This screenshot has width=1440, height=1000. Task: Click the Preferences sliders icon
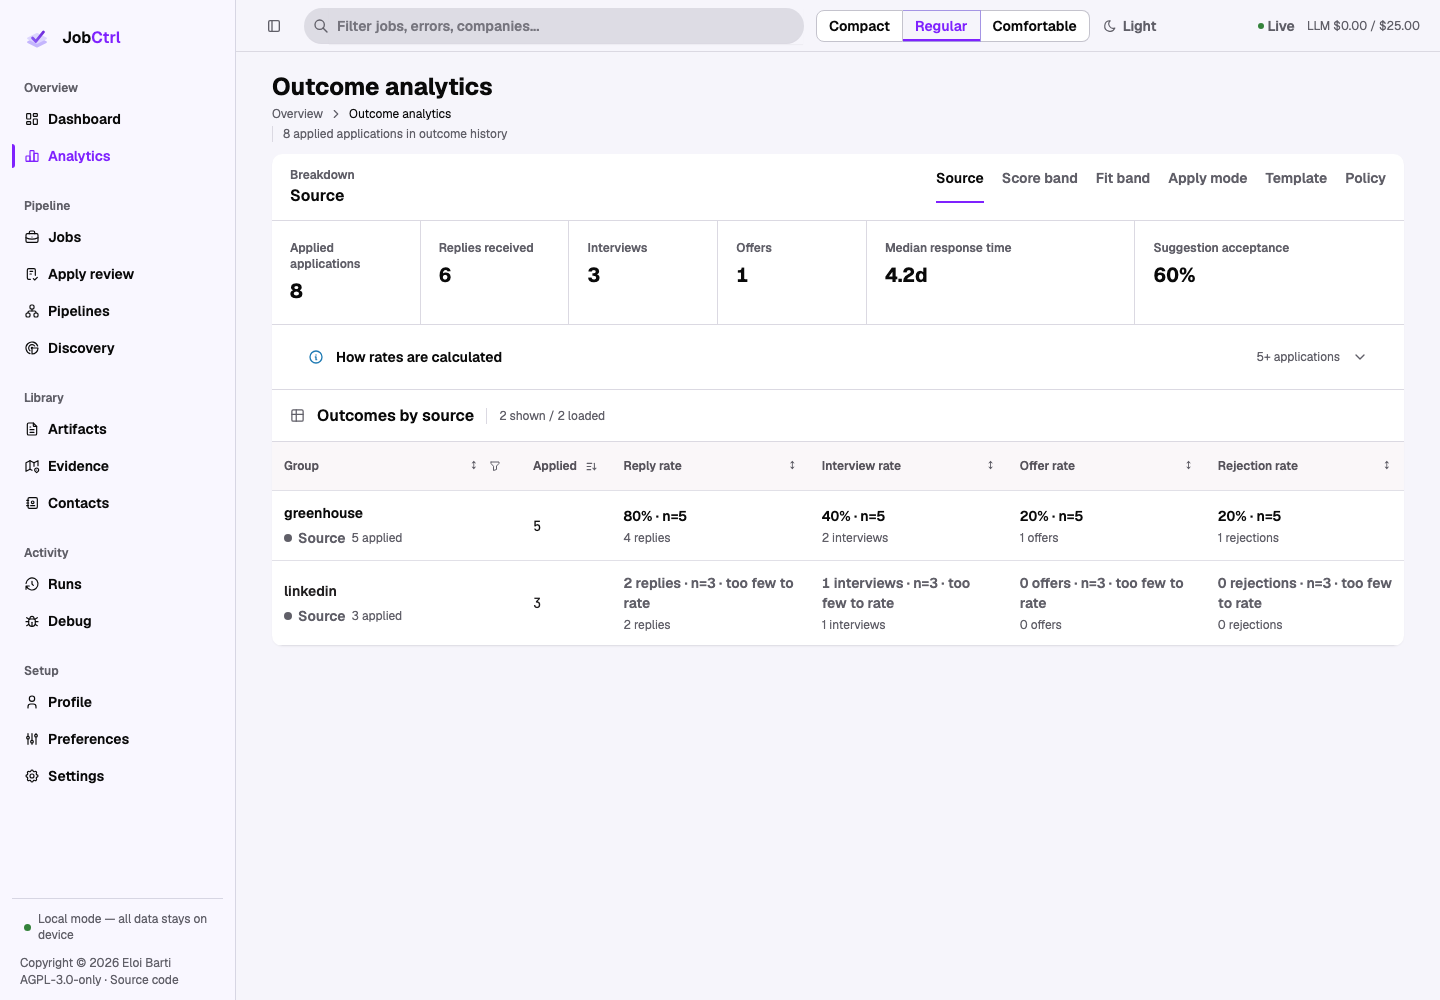(32, 739)
